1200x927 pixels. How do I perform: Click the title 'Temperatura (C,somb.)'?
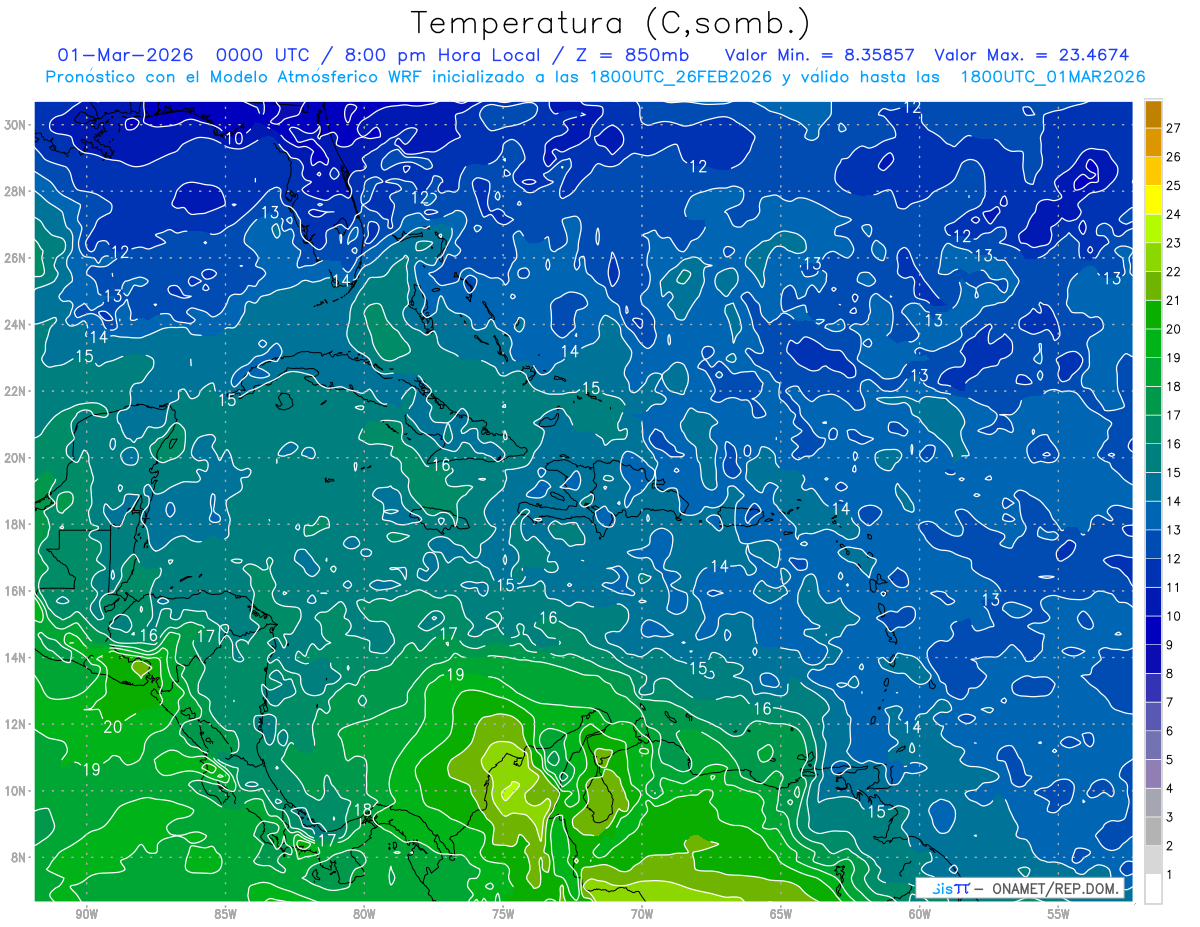611,22
